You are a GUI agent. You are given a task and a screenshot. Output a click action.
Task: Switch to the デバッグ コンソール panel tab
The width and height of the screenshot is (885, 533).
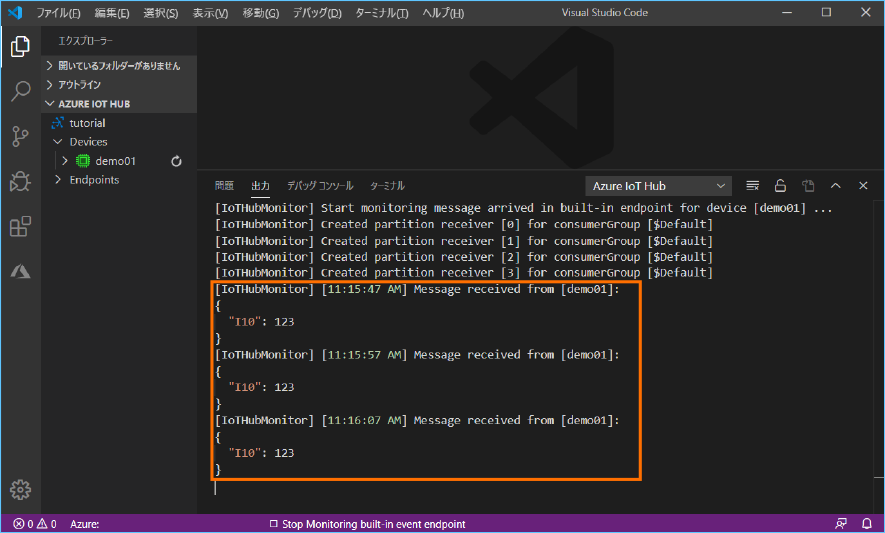(319, 186)
